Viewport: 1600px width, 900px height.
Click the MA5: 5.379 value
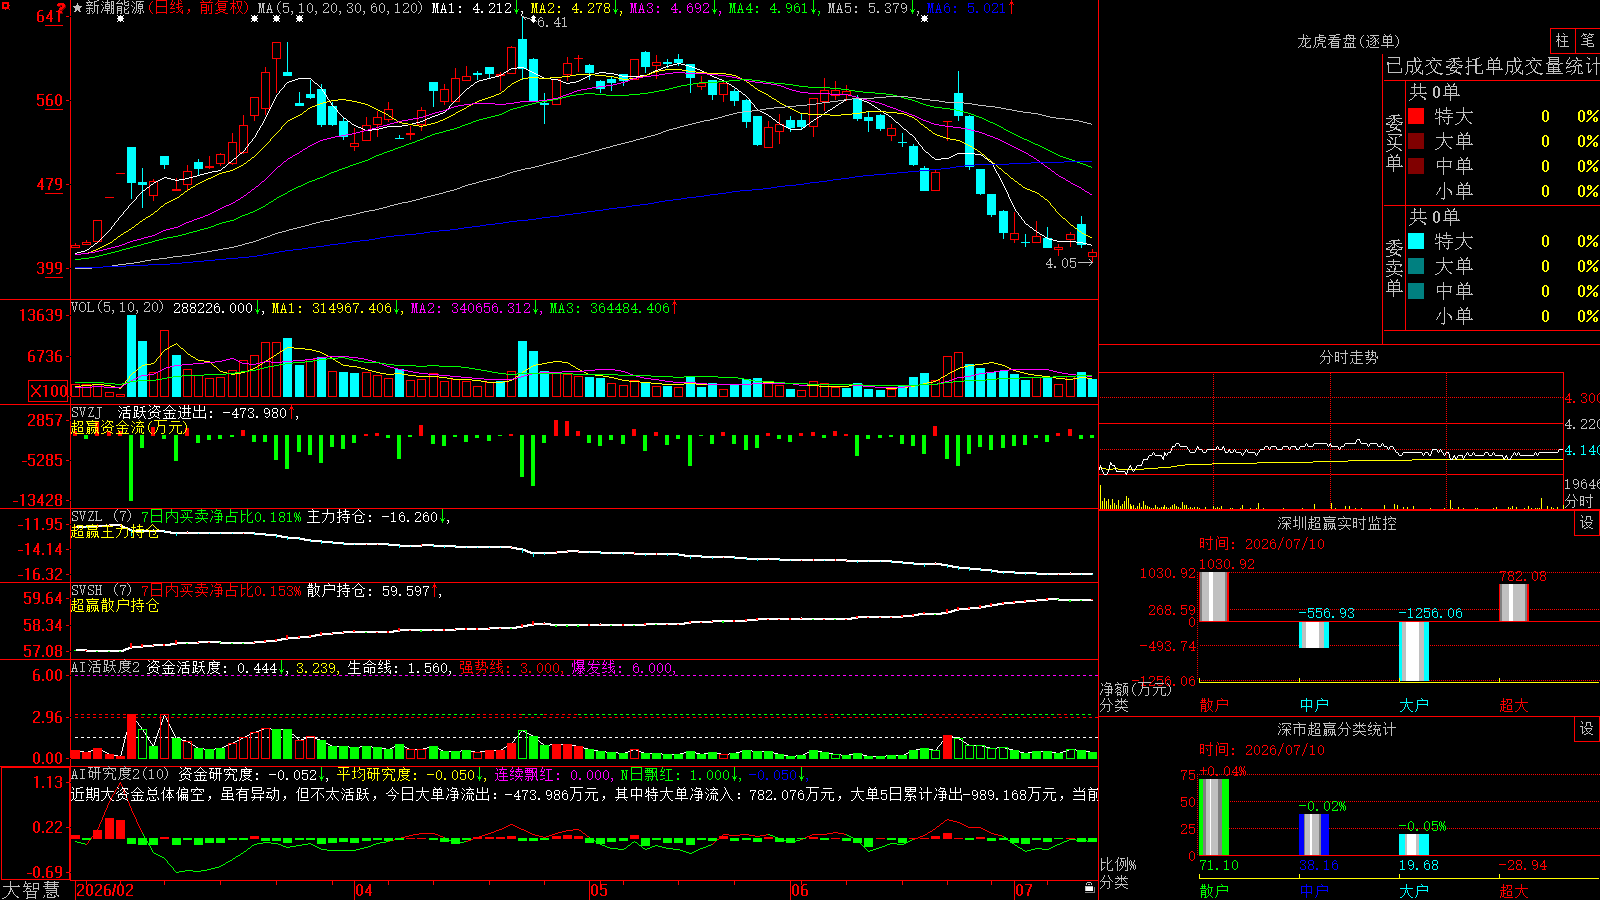(x=869, y=8)
